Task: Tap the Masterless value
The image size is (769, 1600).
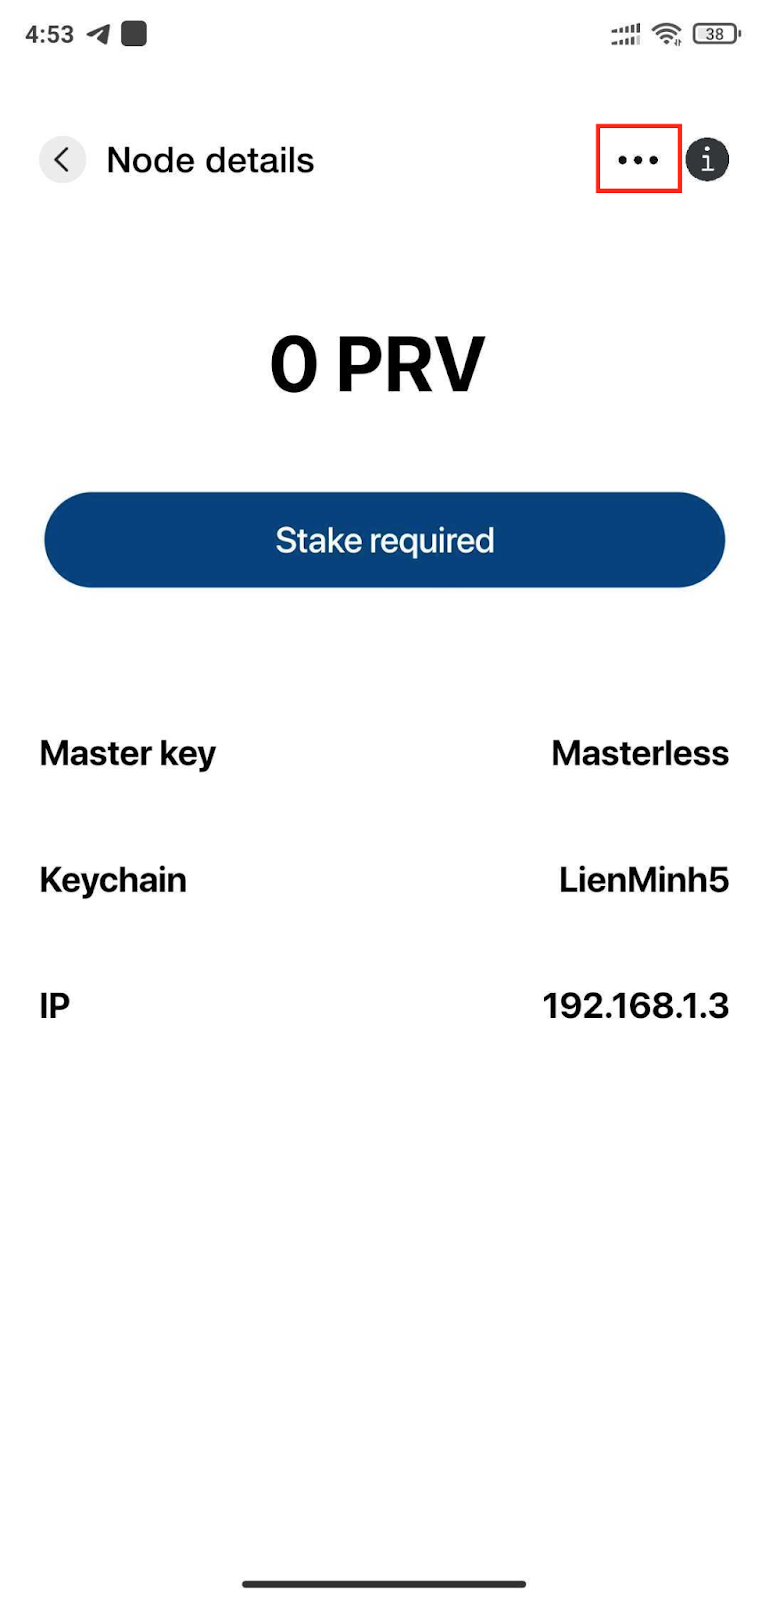Action: (640, 753)
